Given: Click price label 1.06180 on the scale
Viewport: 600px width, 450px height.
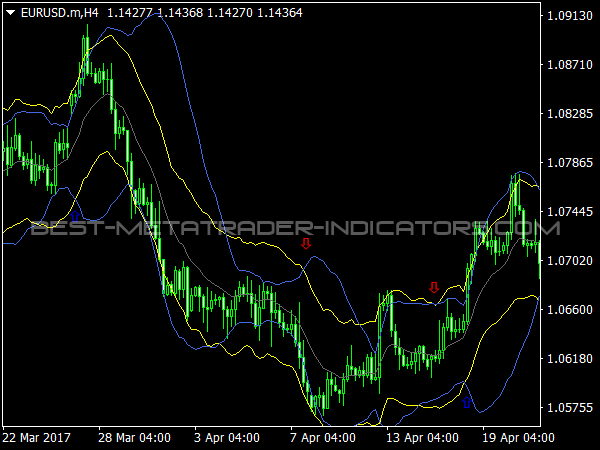Looking at the screenshot, I should 570,359.
